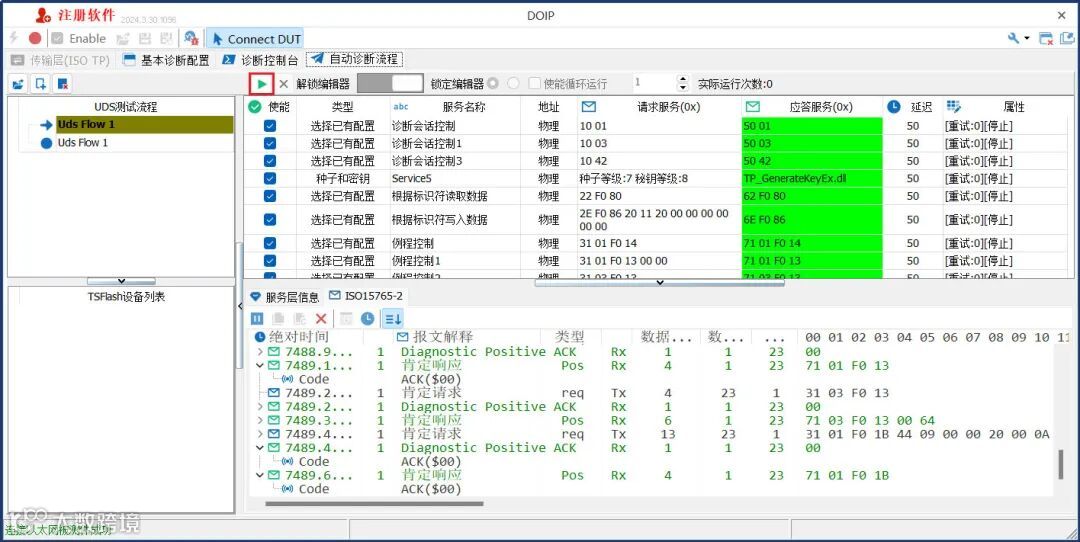
Task: Uncheck the 诊断会话控制1 row checkbox
Action: [x=270, y=143]
